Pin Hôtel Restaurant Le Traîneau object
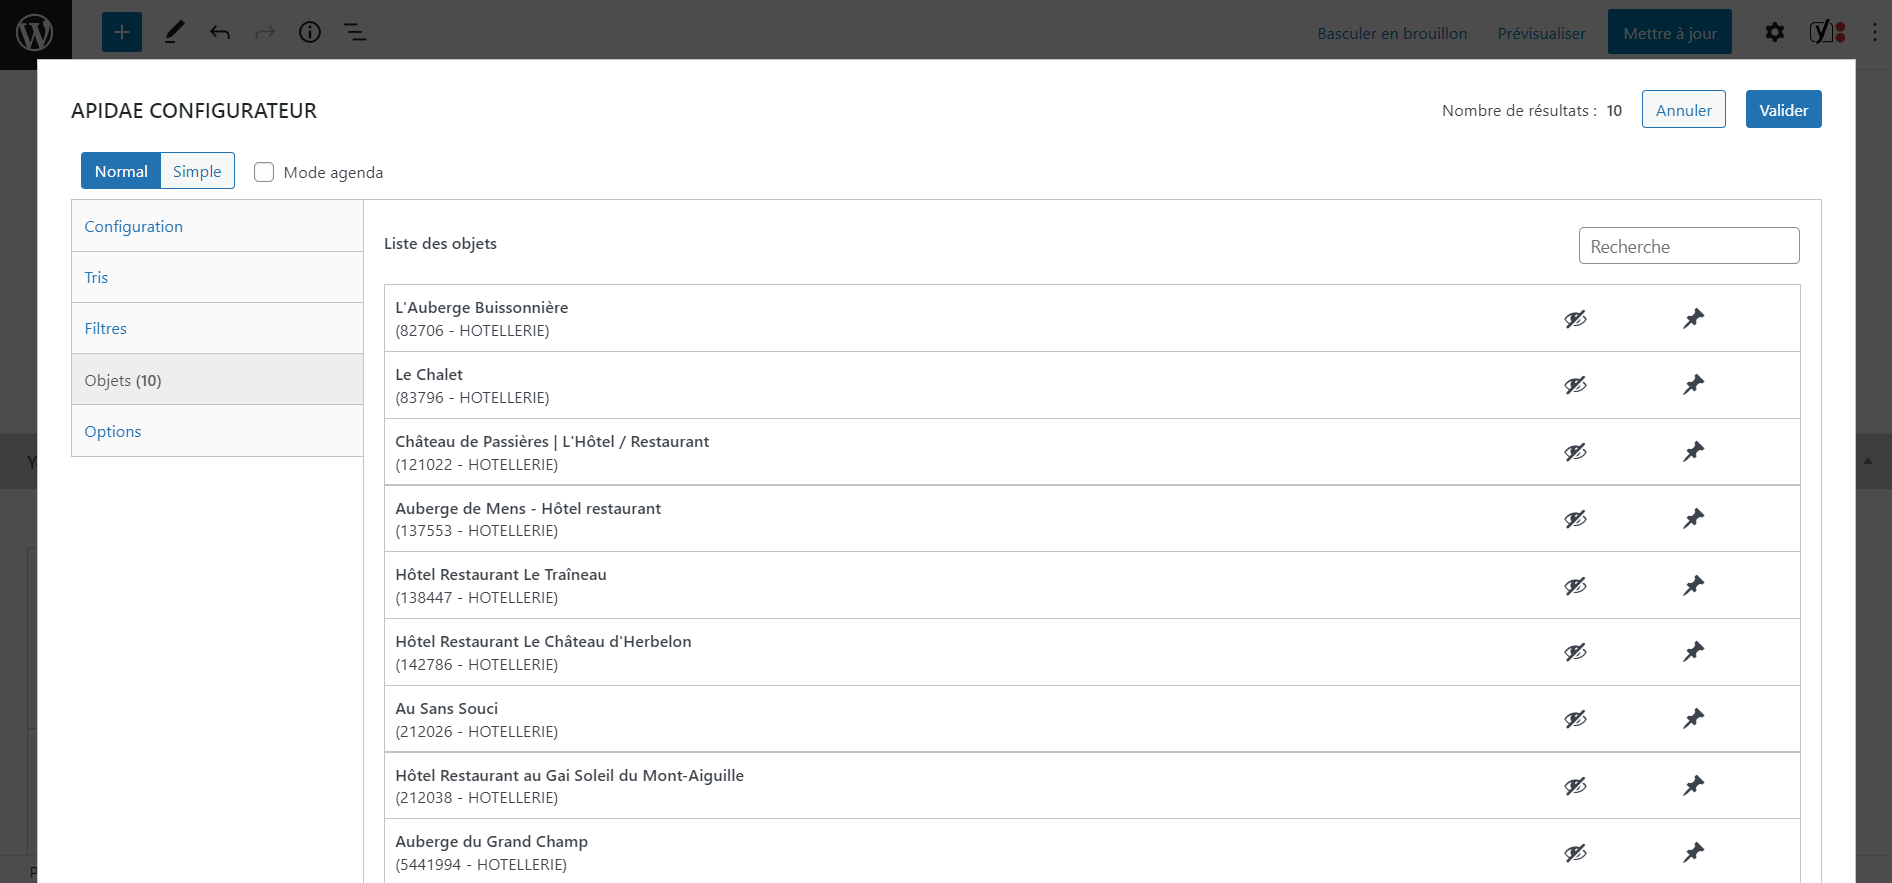Viewport: 1892px width, 883px height. click(1693, 586)
